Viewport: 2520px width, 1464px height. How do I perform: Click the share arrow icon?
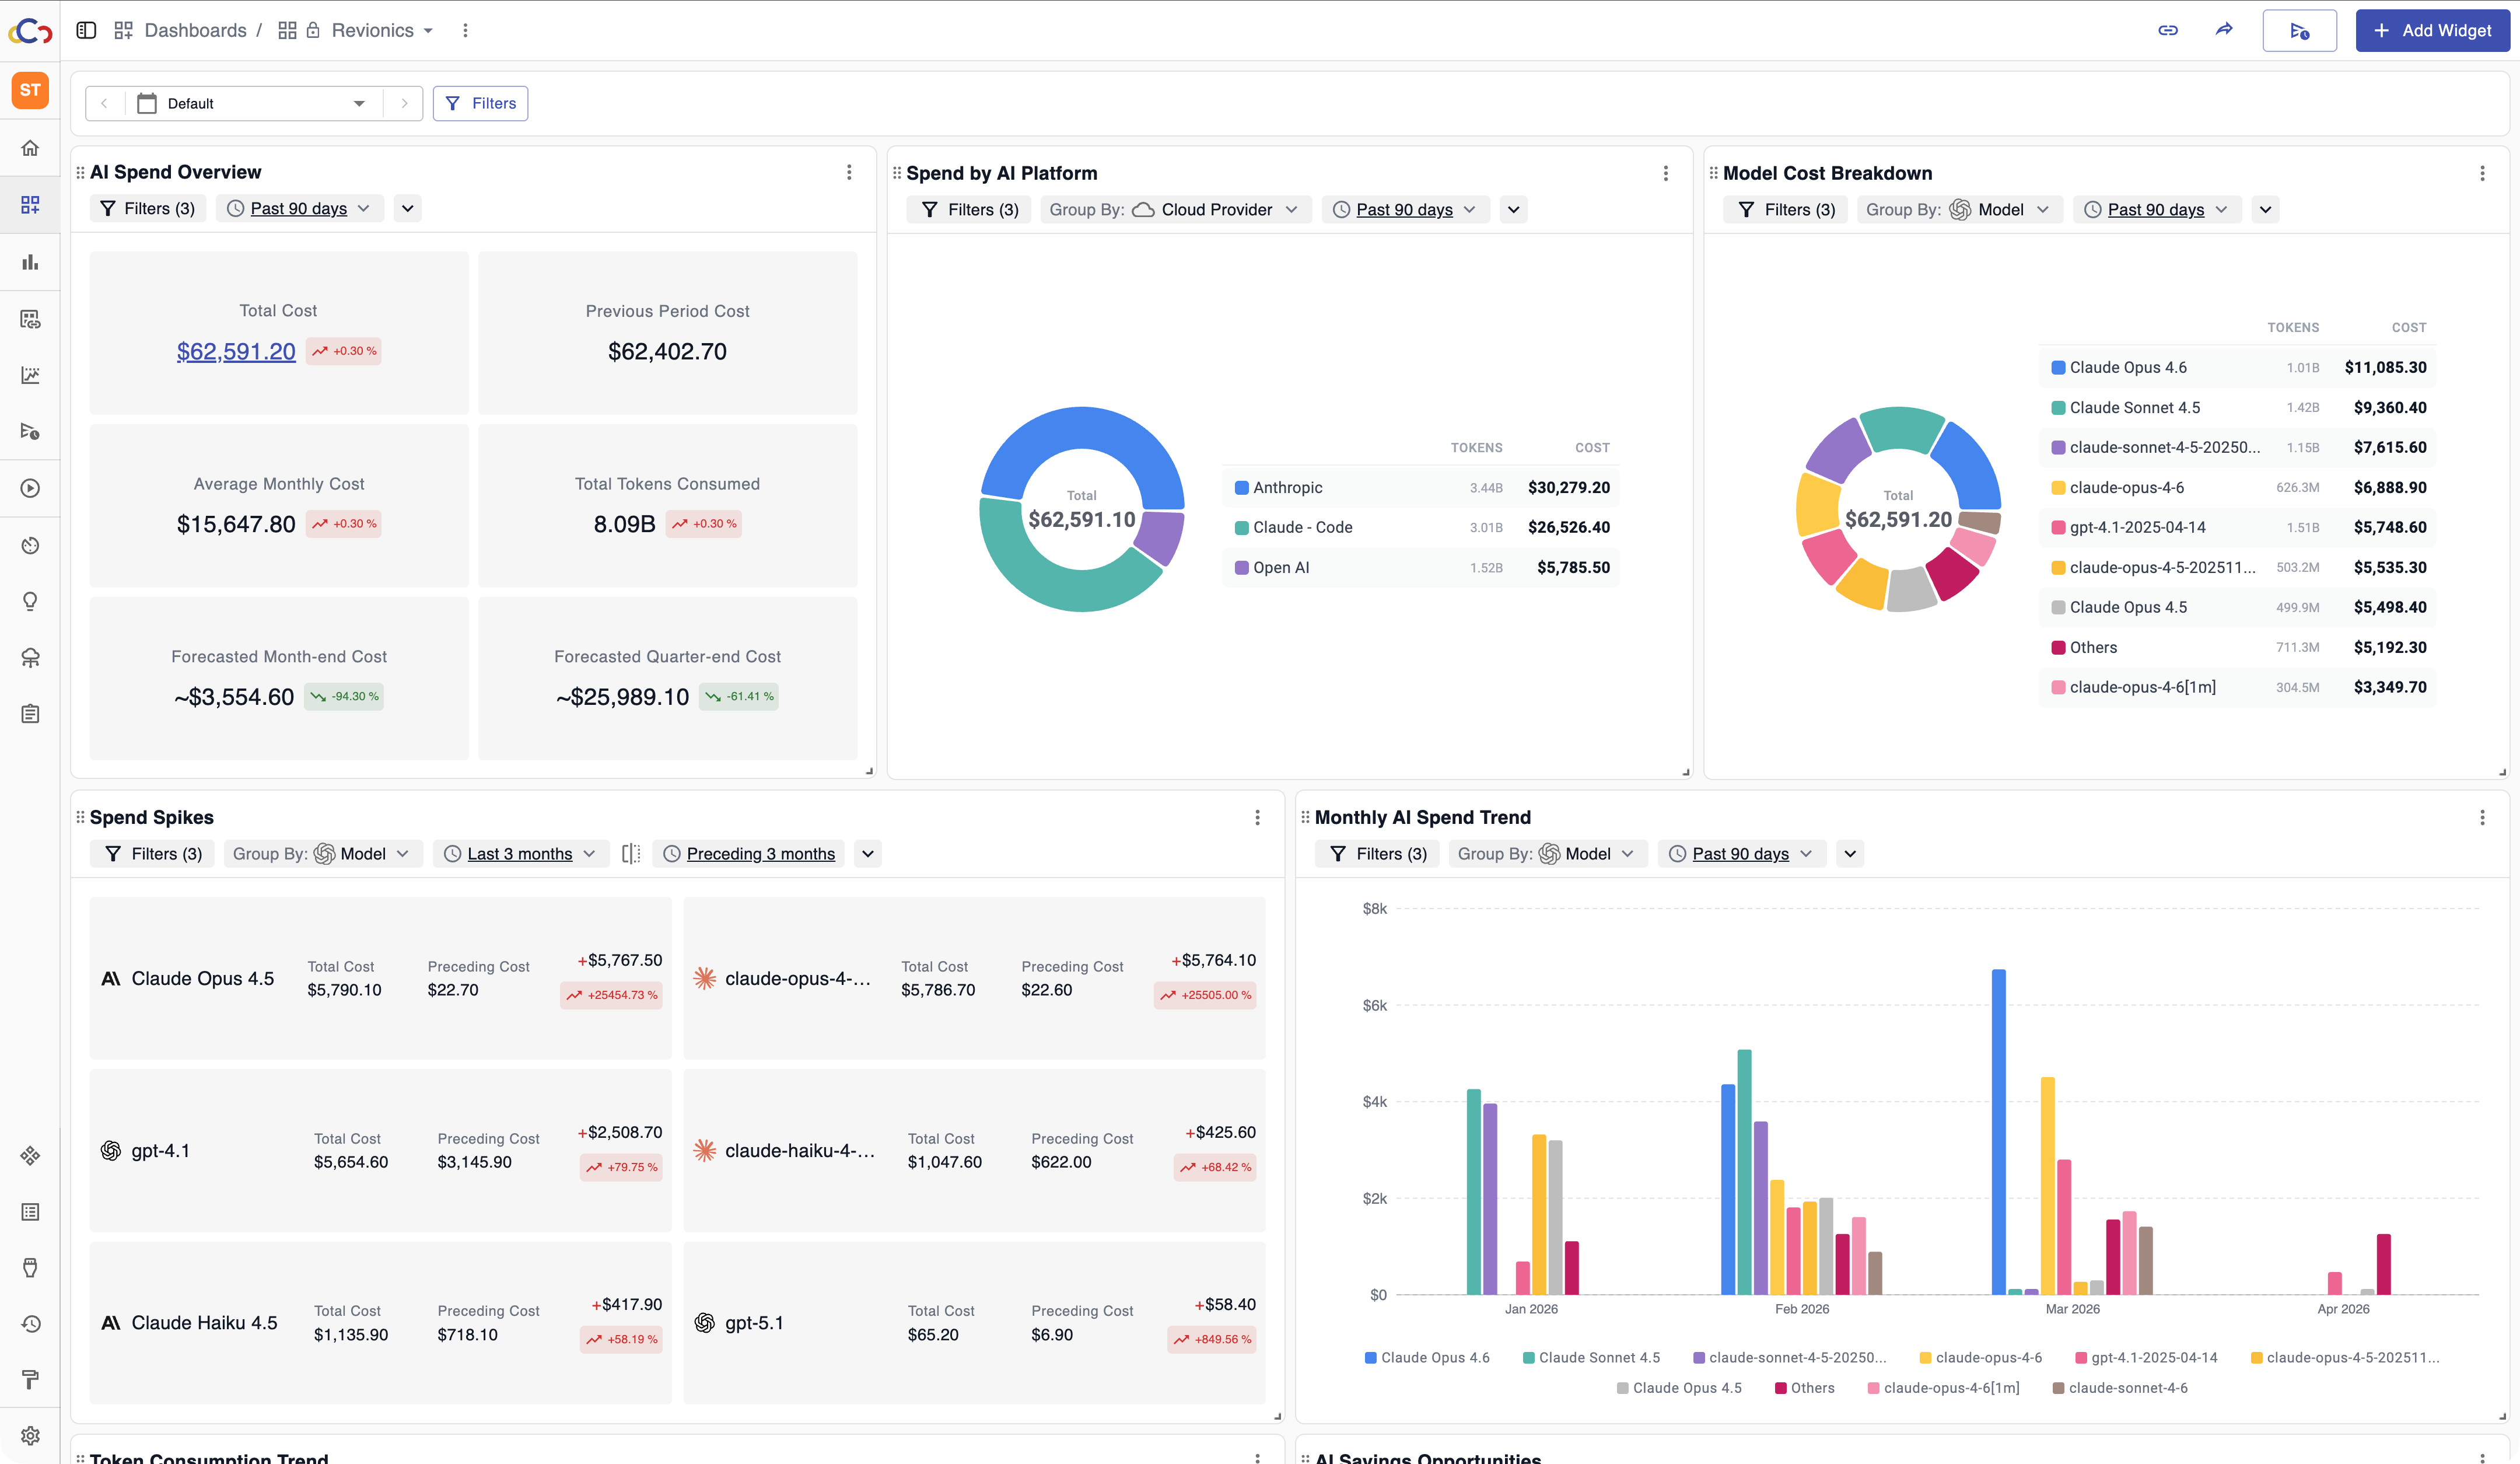(x=2223, y=30)
